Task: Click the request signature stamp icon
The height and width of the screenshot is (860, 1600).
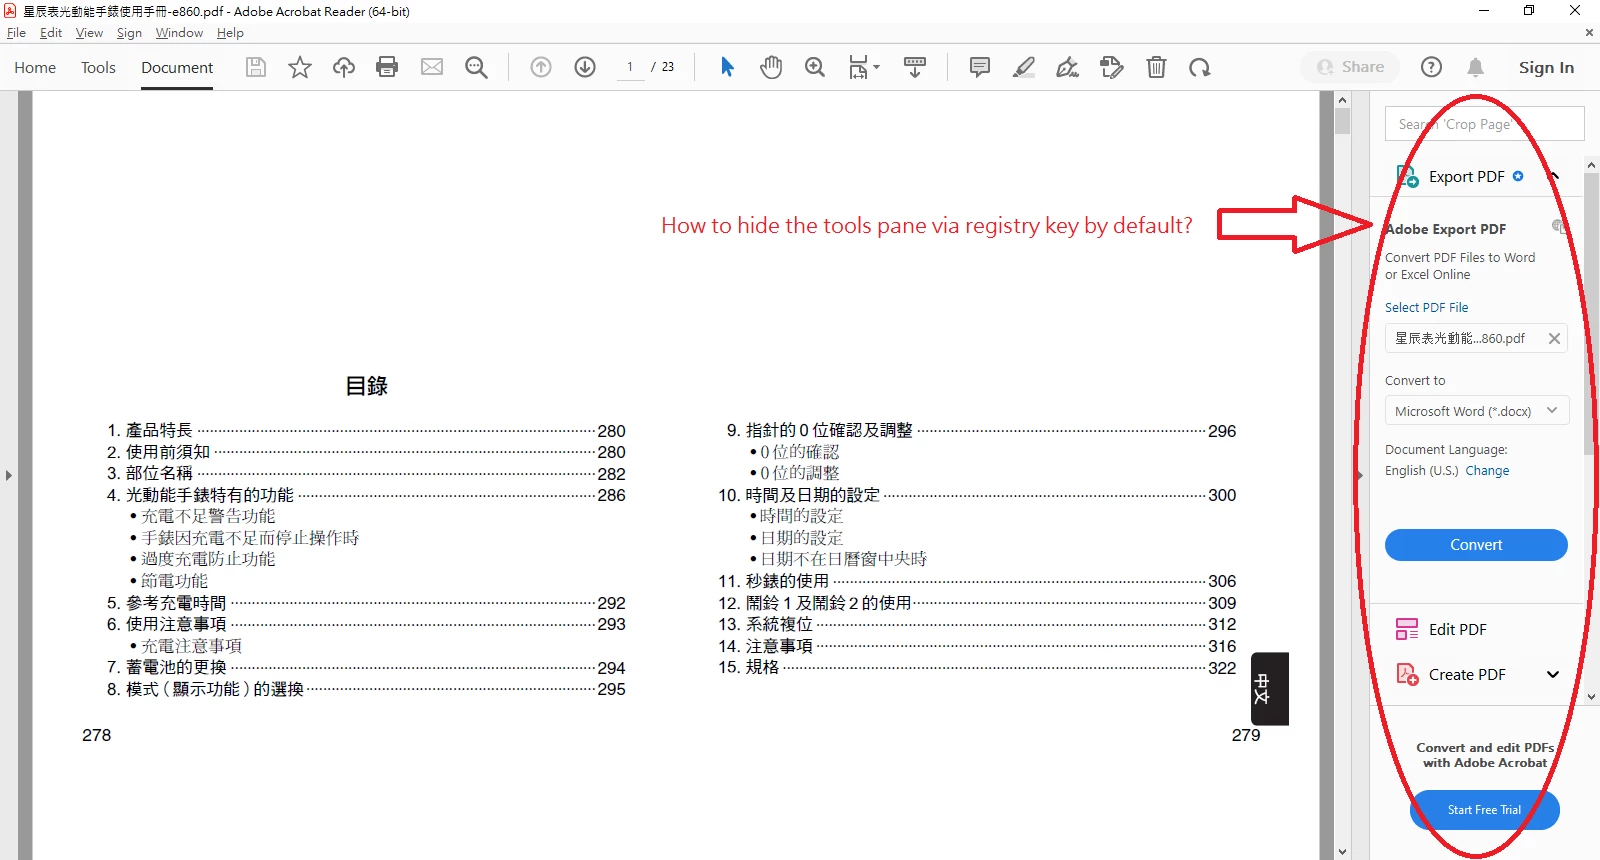Action: [1112, 67]
